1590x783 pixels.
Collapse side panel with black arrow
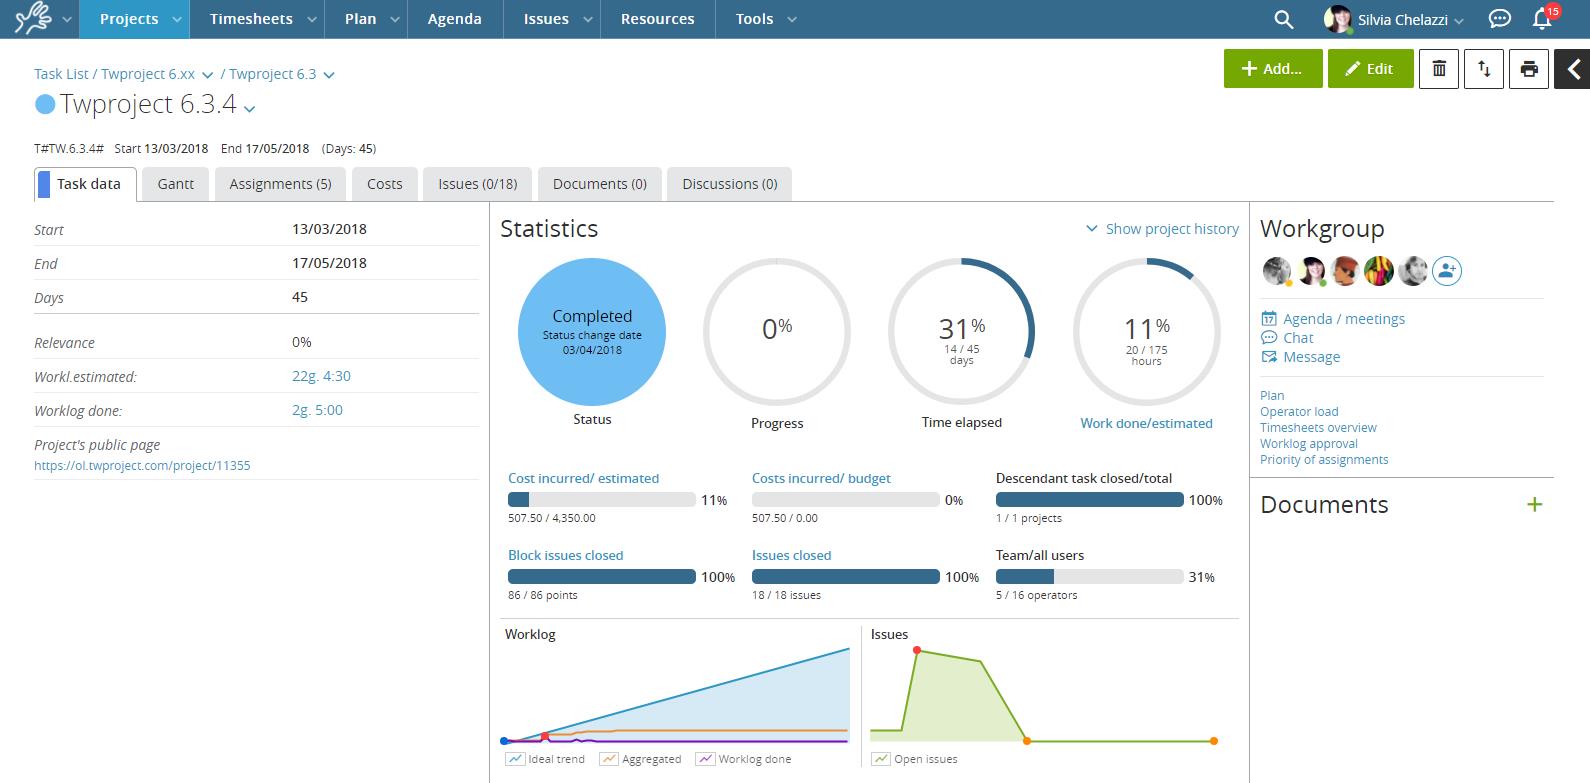tap(1573, 69)
